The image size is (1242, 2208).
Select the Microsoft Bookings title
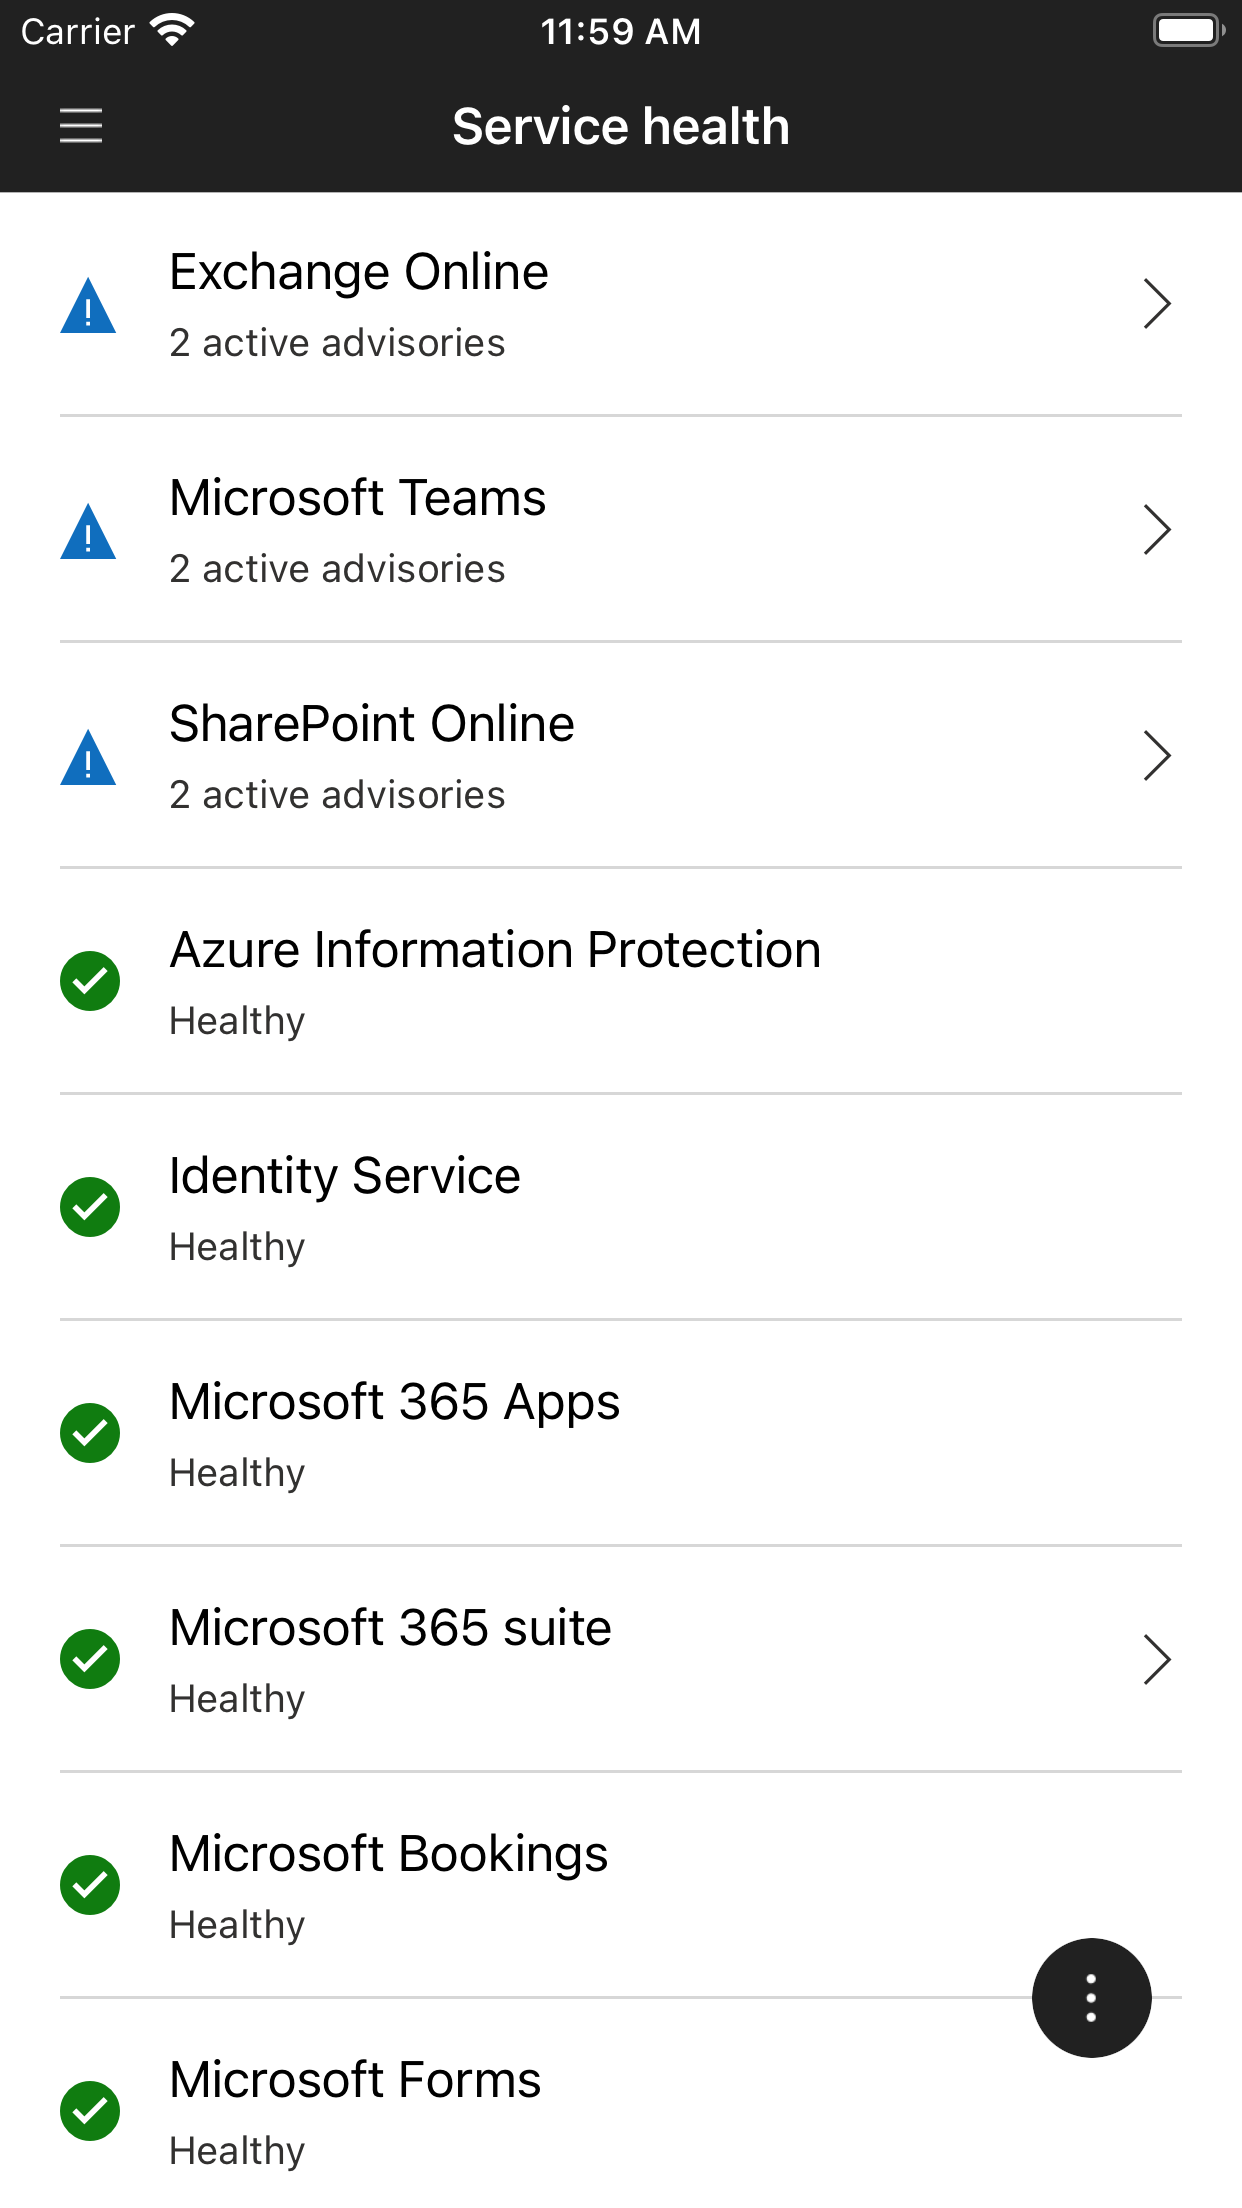click(389, 1854)
